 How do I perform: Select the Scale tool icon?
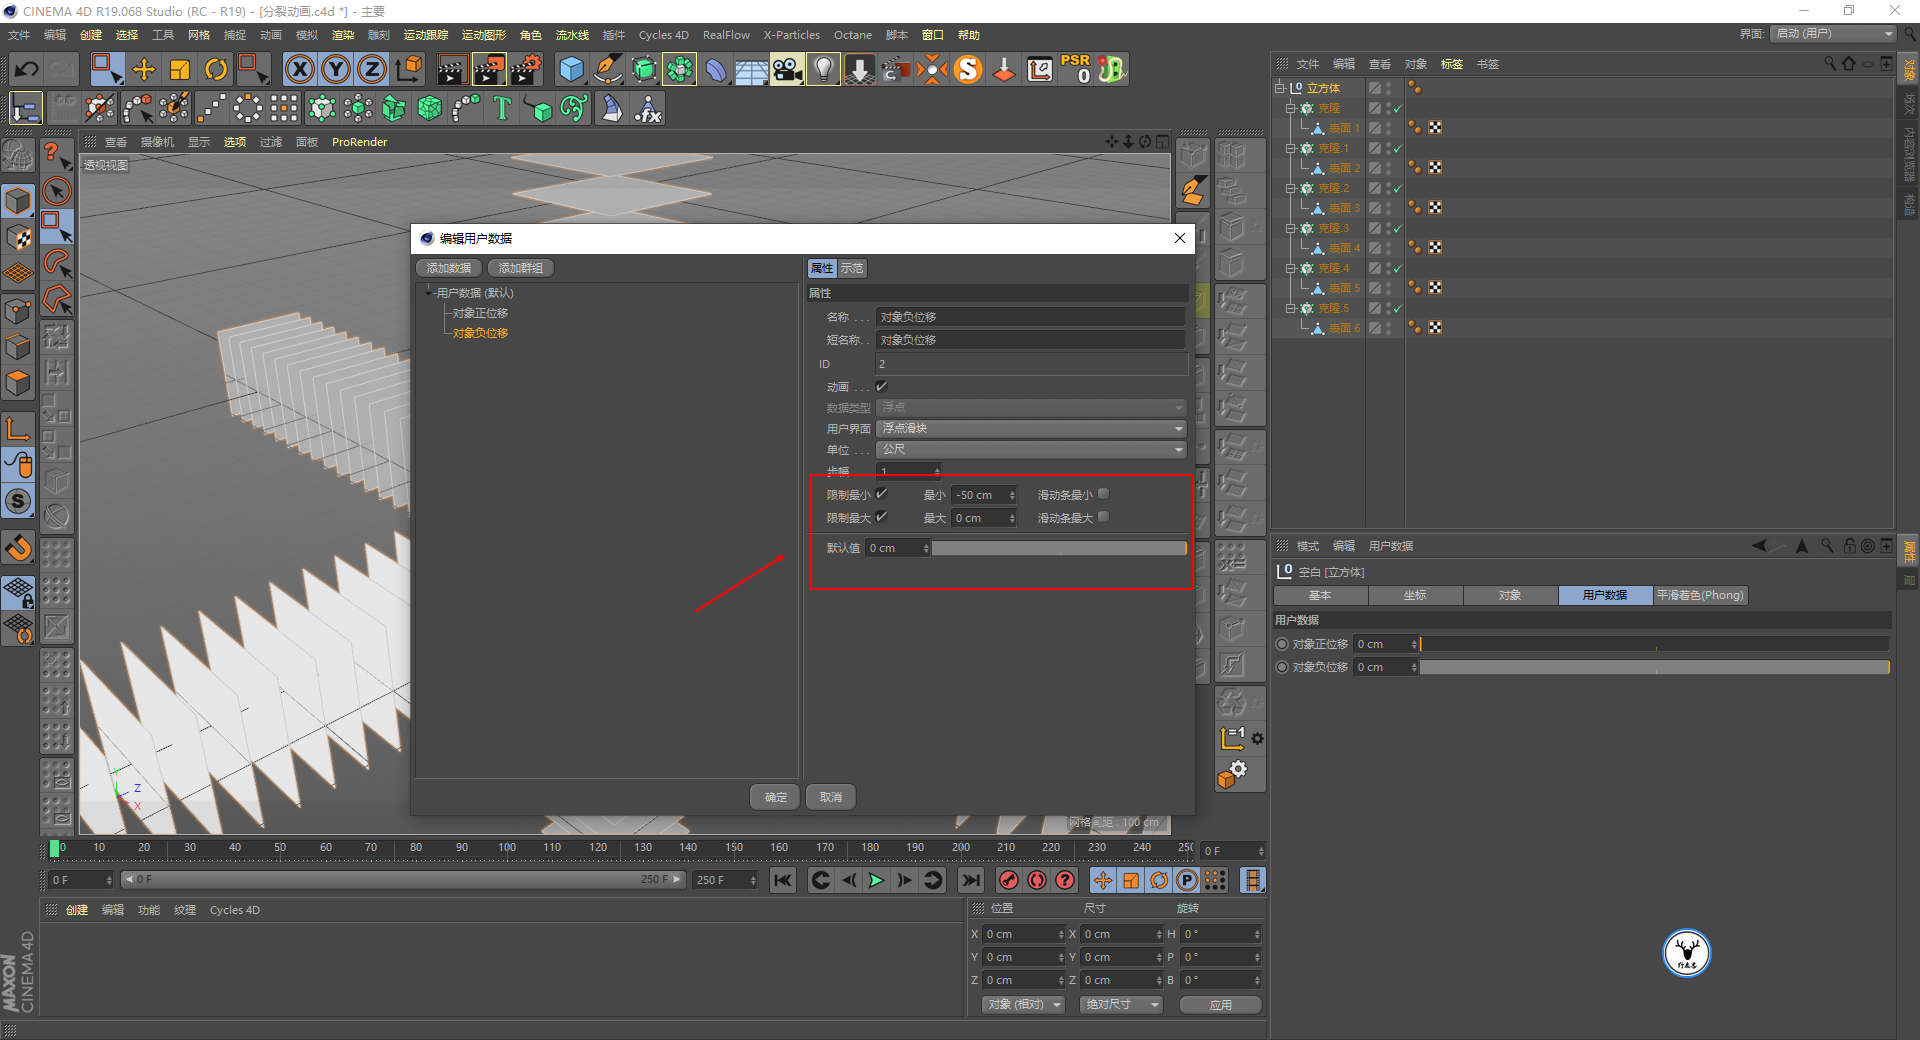[180, 69]
